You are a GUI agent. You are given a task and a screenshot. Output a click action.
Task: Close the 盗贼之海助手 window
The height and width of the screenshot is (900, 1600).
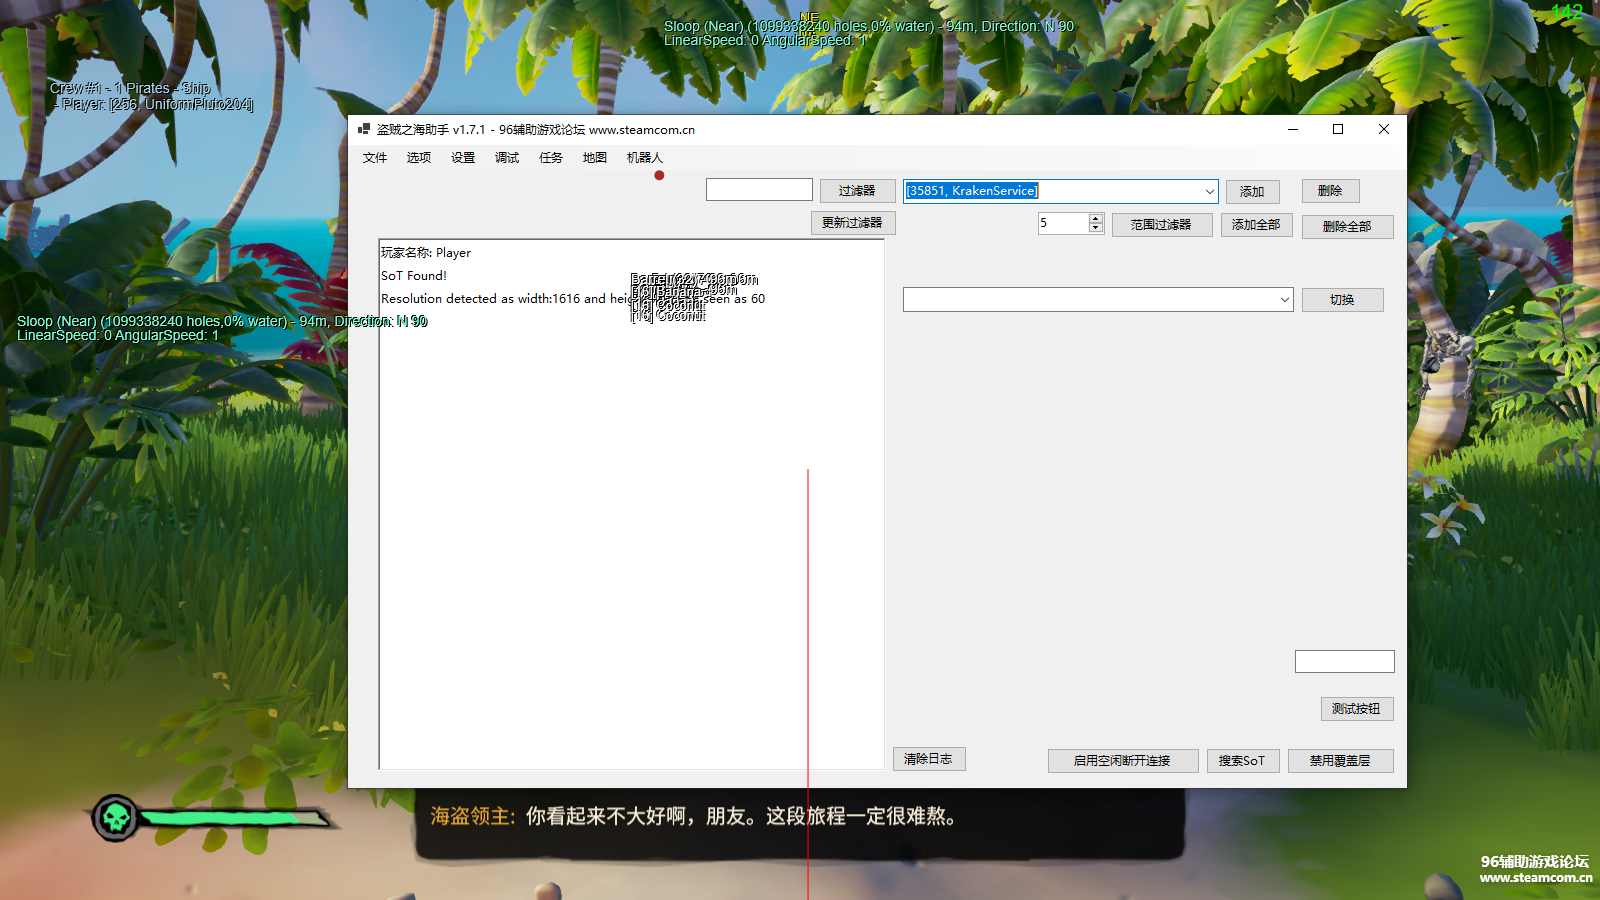point(1384,129)
